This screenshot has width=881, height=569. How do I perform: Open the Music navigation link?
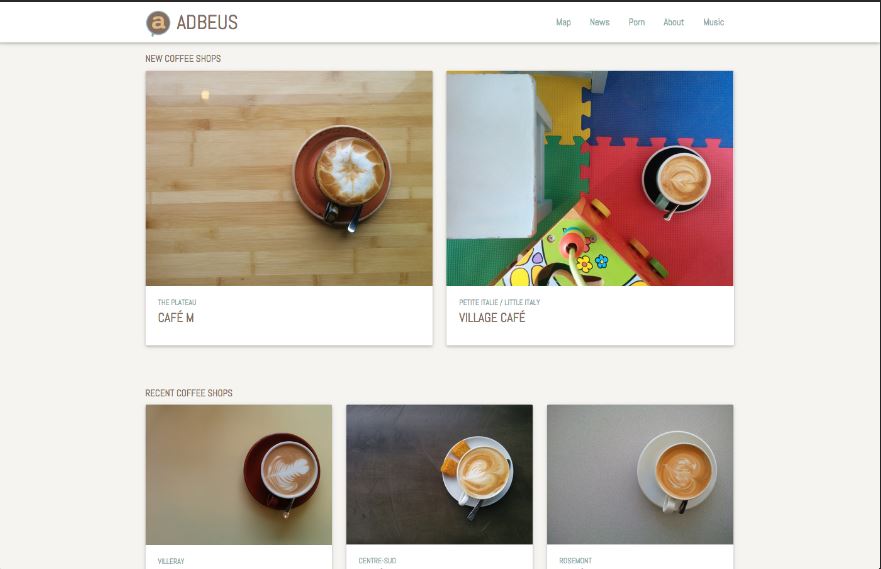click(714, 22)
